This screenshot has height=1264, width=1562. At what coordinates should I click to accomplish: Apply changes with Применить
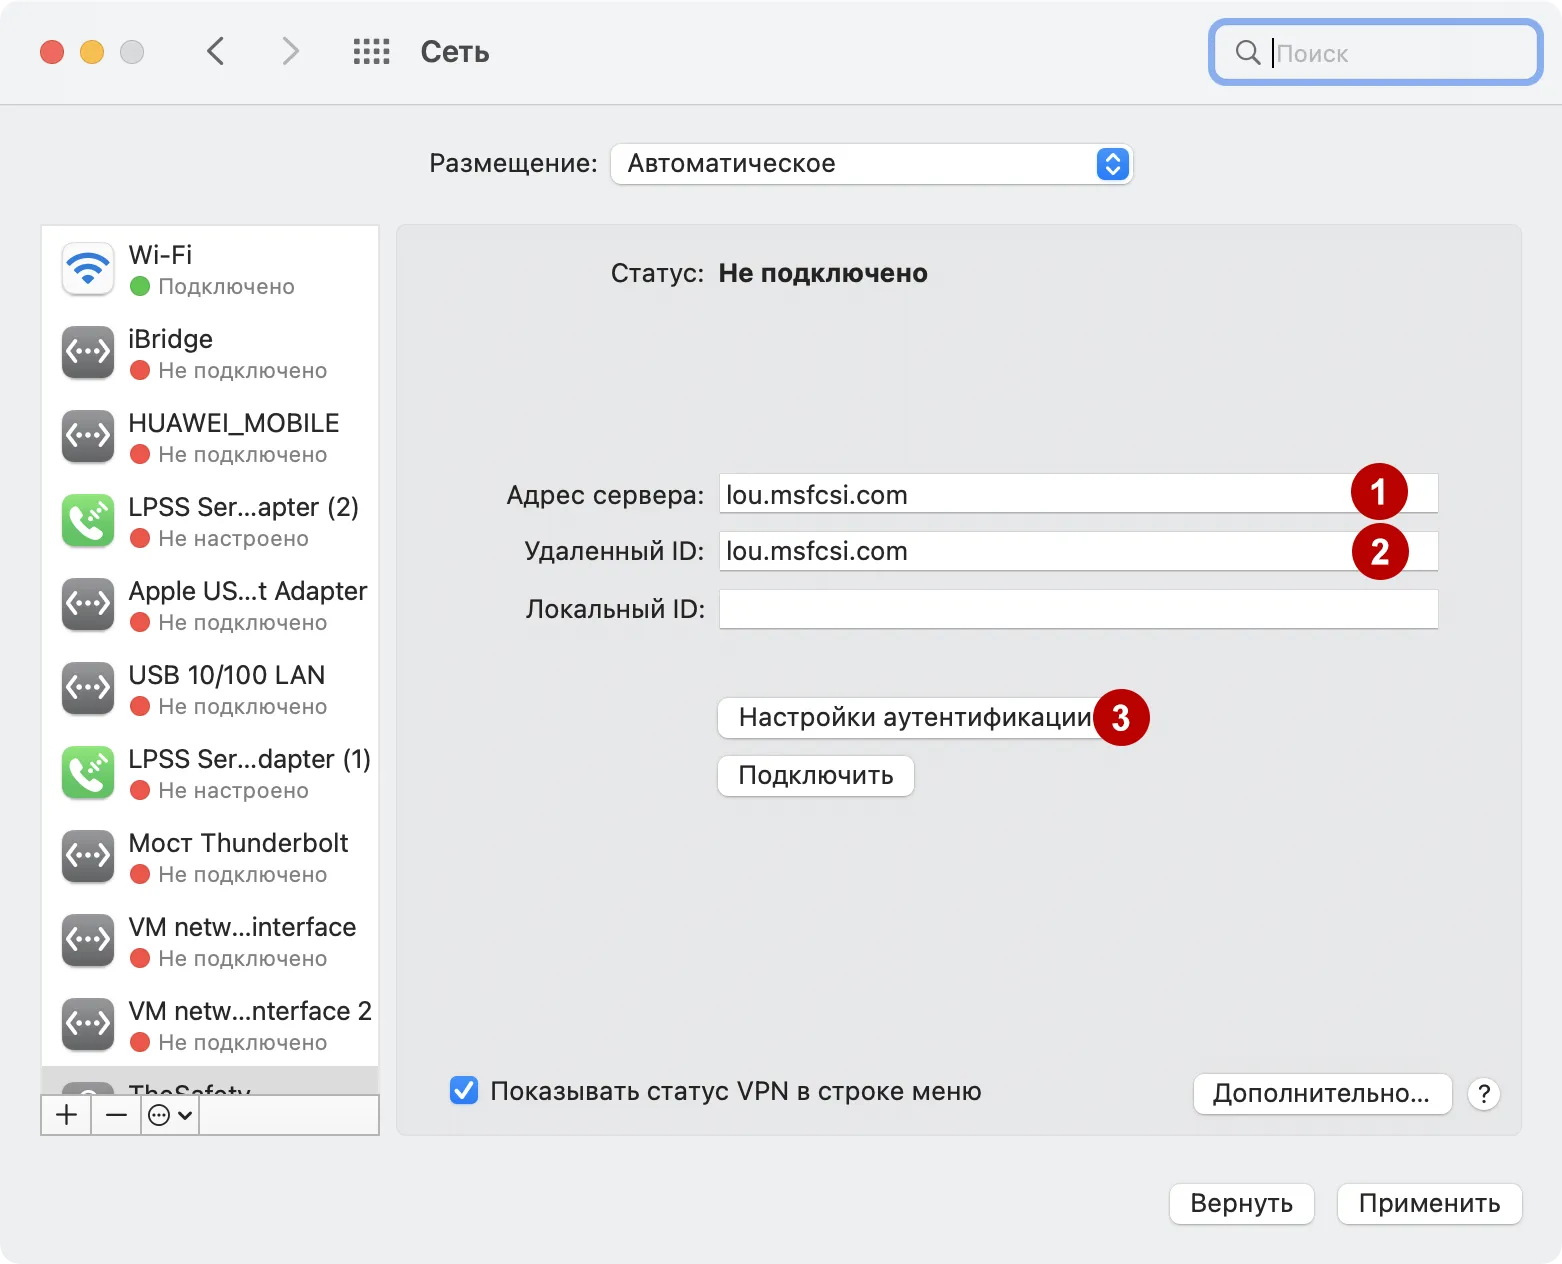[x=1428, y=1204]
